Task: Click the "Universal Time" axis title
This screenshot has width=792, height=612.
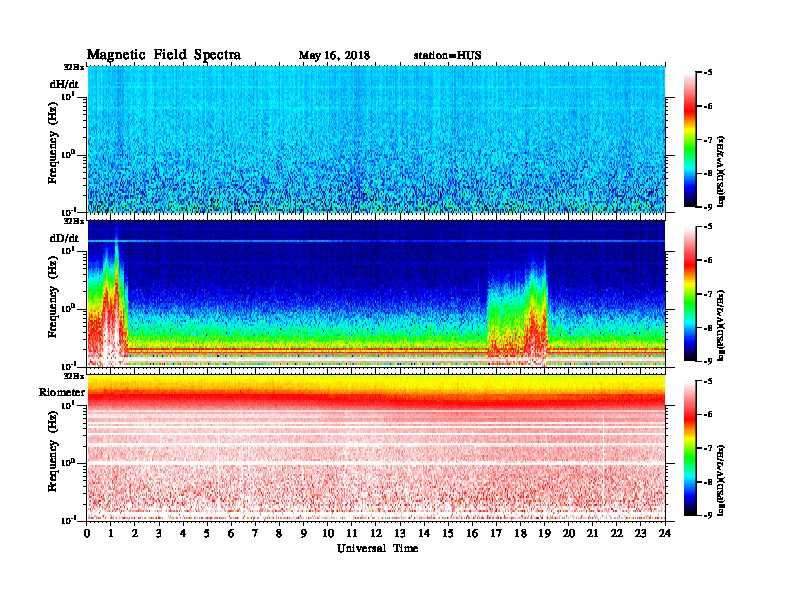Action: (x=377, y=548)
